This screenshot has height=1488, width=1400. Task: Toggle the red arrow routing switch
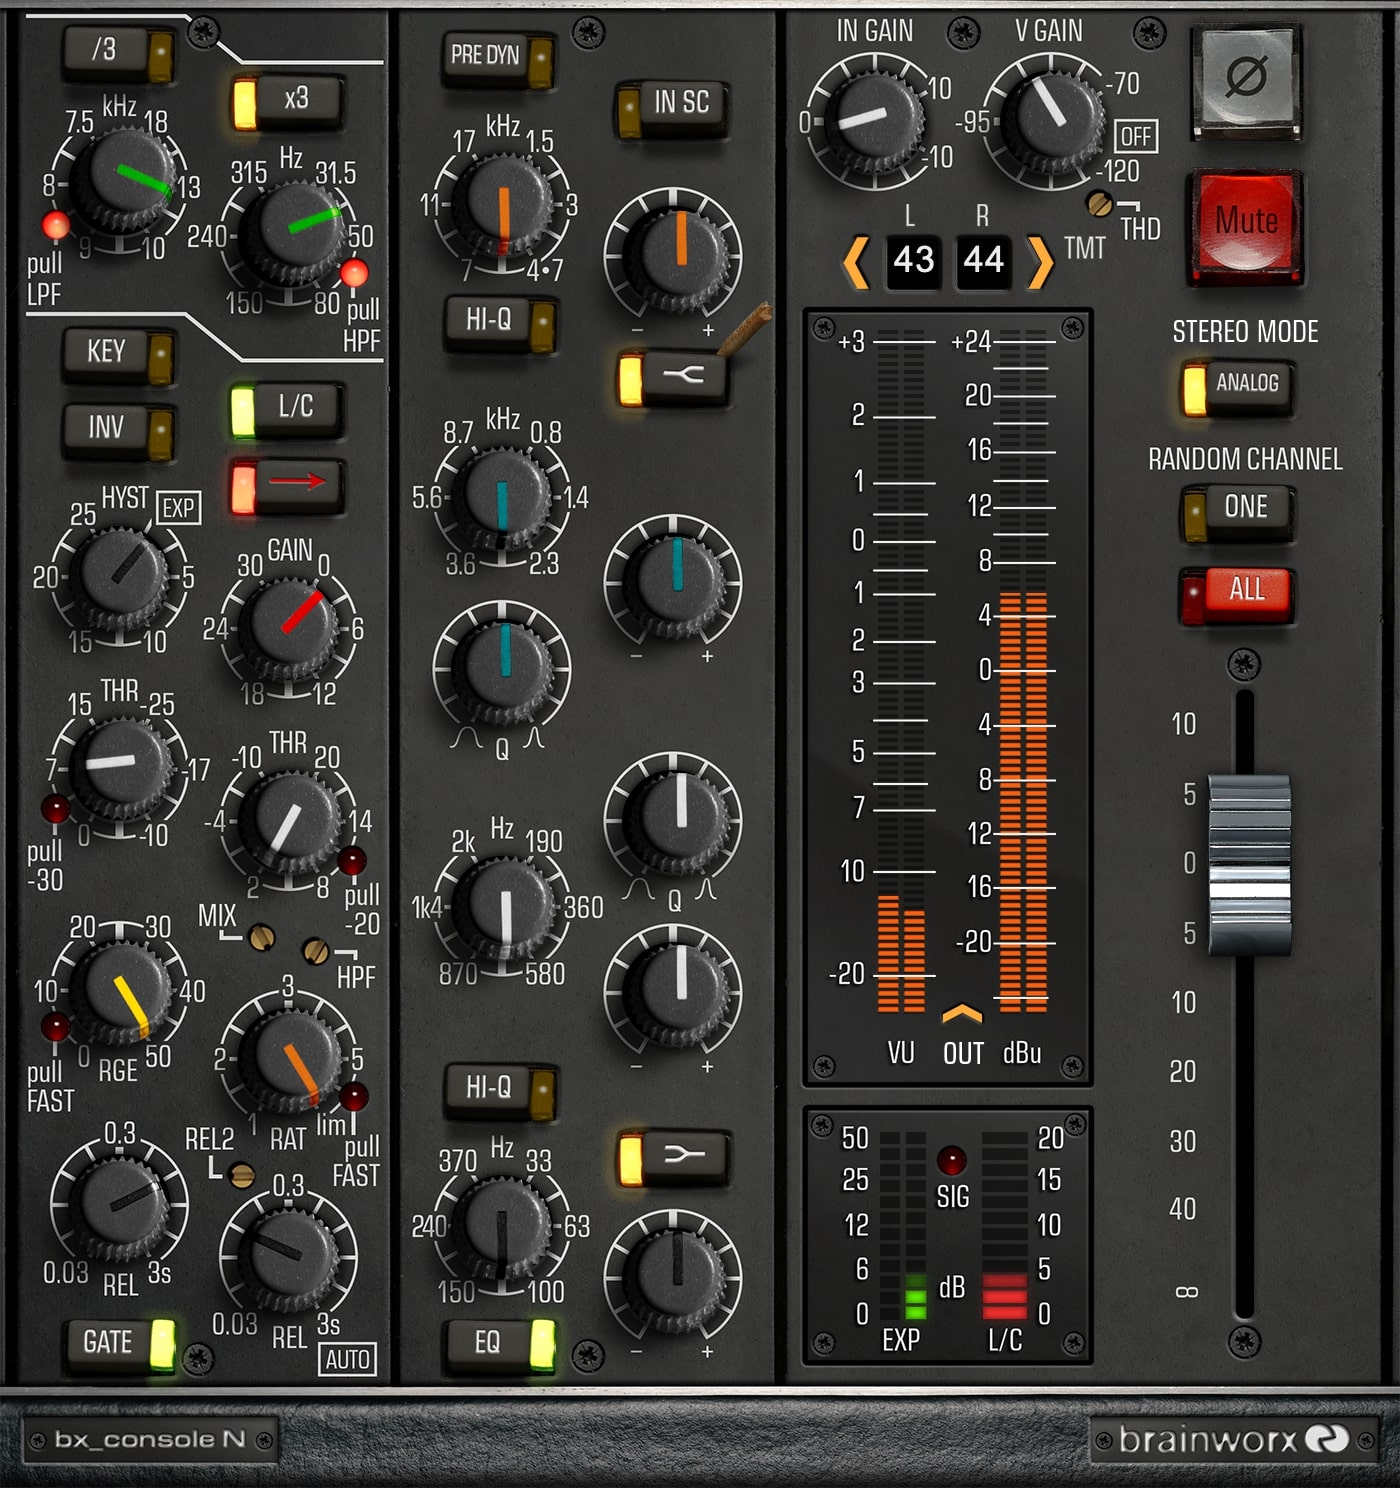[x=287, y=487]
